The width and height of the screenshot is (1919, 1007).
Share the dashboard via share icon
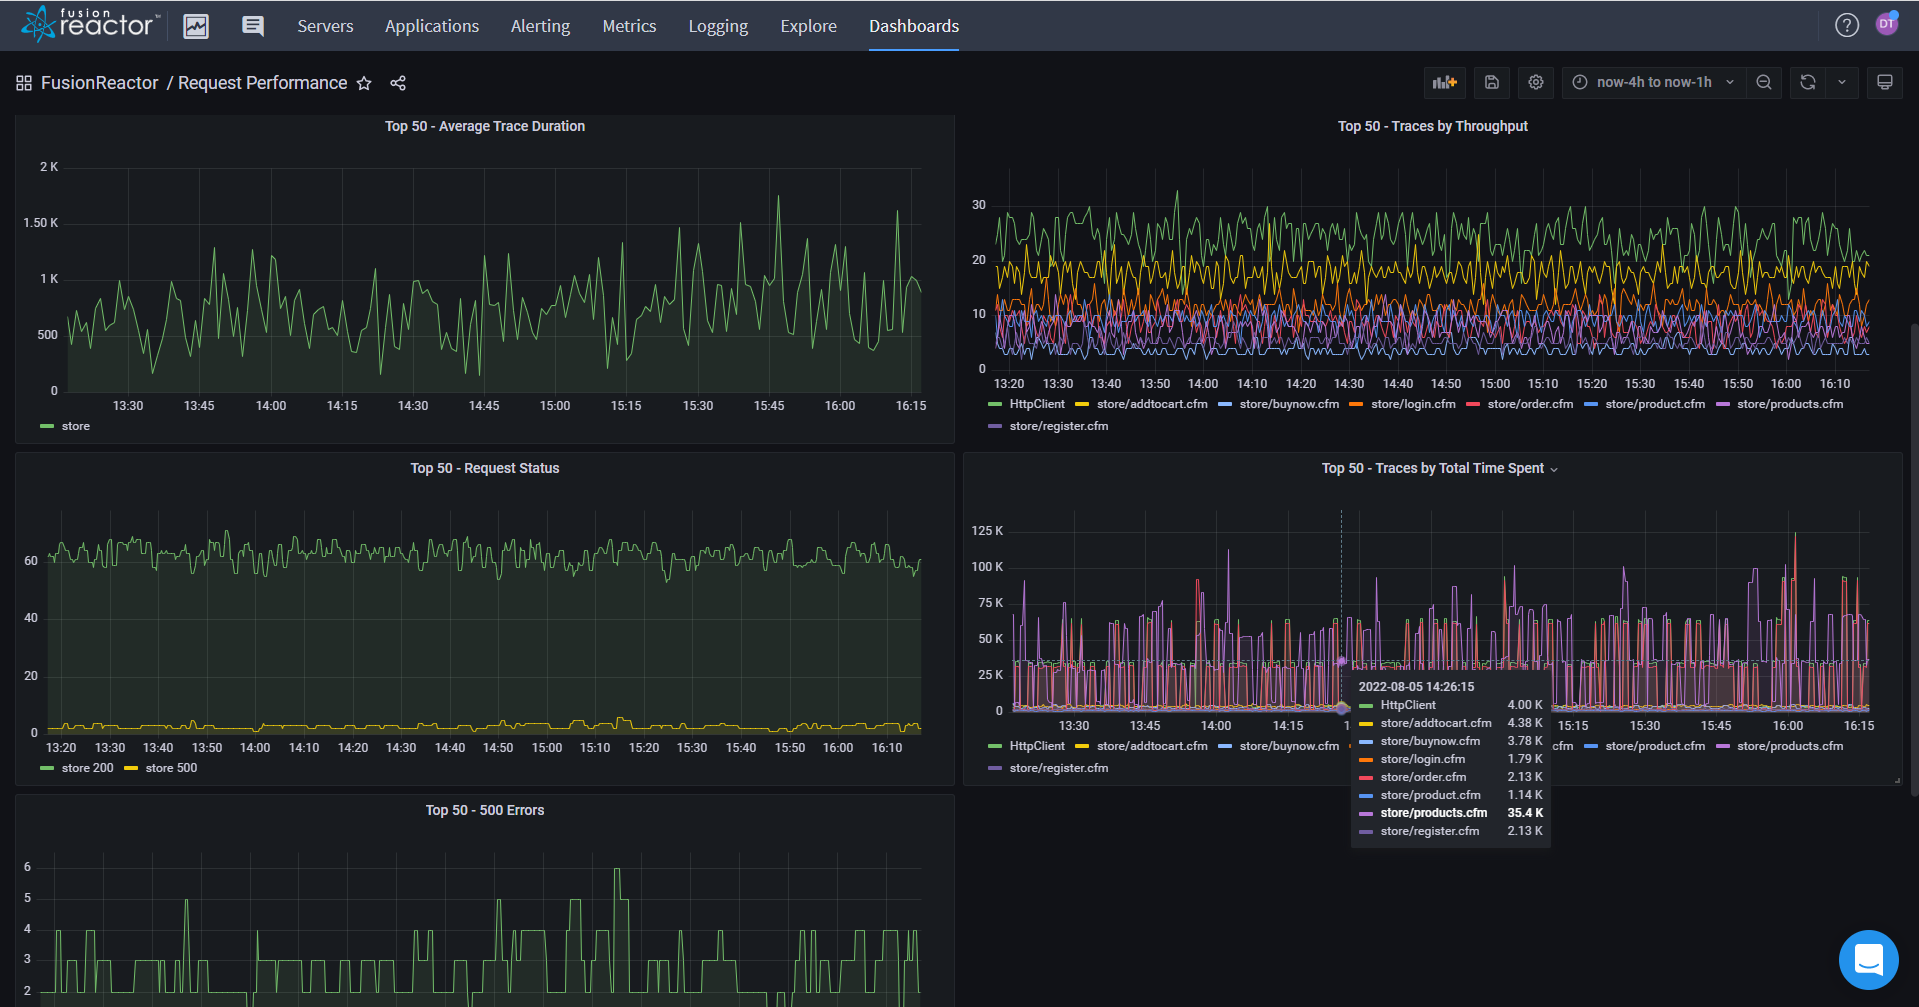398,83
